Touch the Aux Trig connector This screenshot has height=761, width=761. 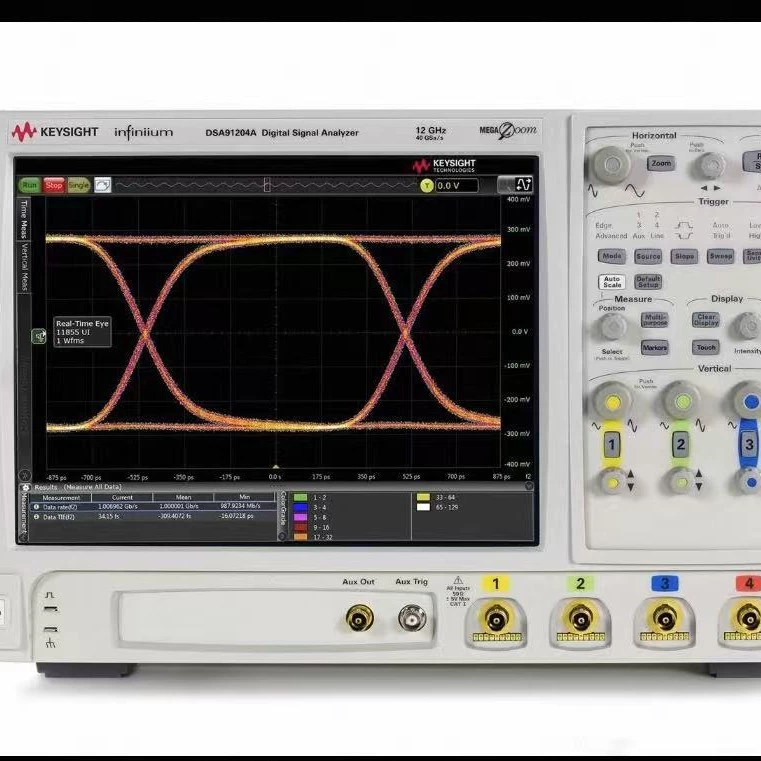412,618
